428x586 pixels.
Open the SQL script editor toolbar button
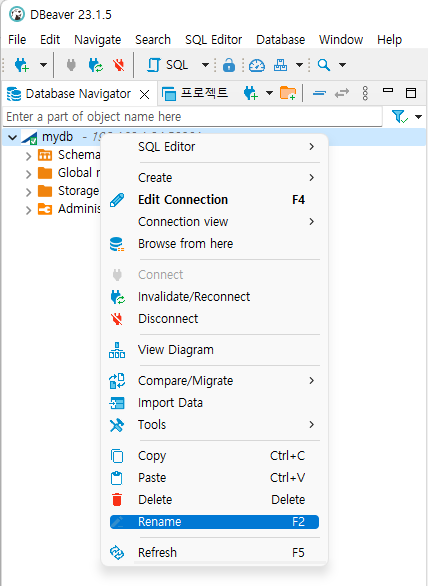click(x=167, y=65)
